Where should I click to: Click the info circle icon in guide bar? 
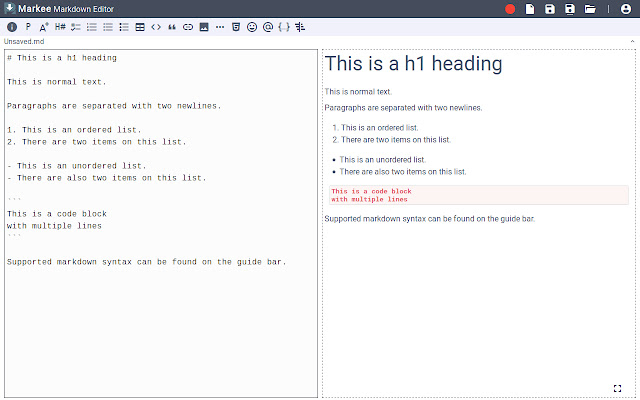pyautogui.click(x=12, y=27)
